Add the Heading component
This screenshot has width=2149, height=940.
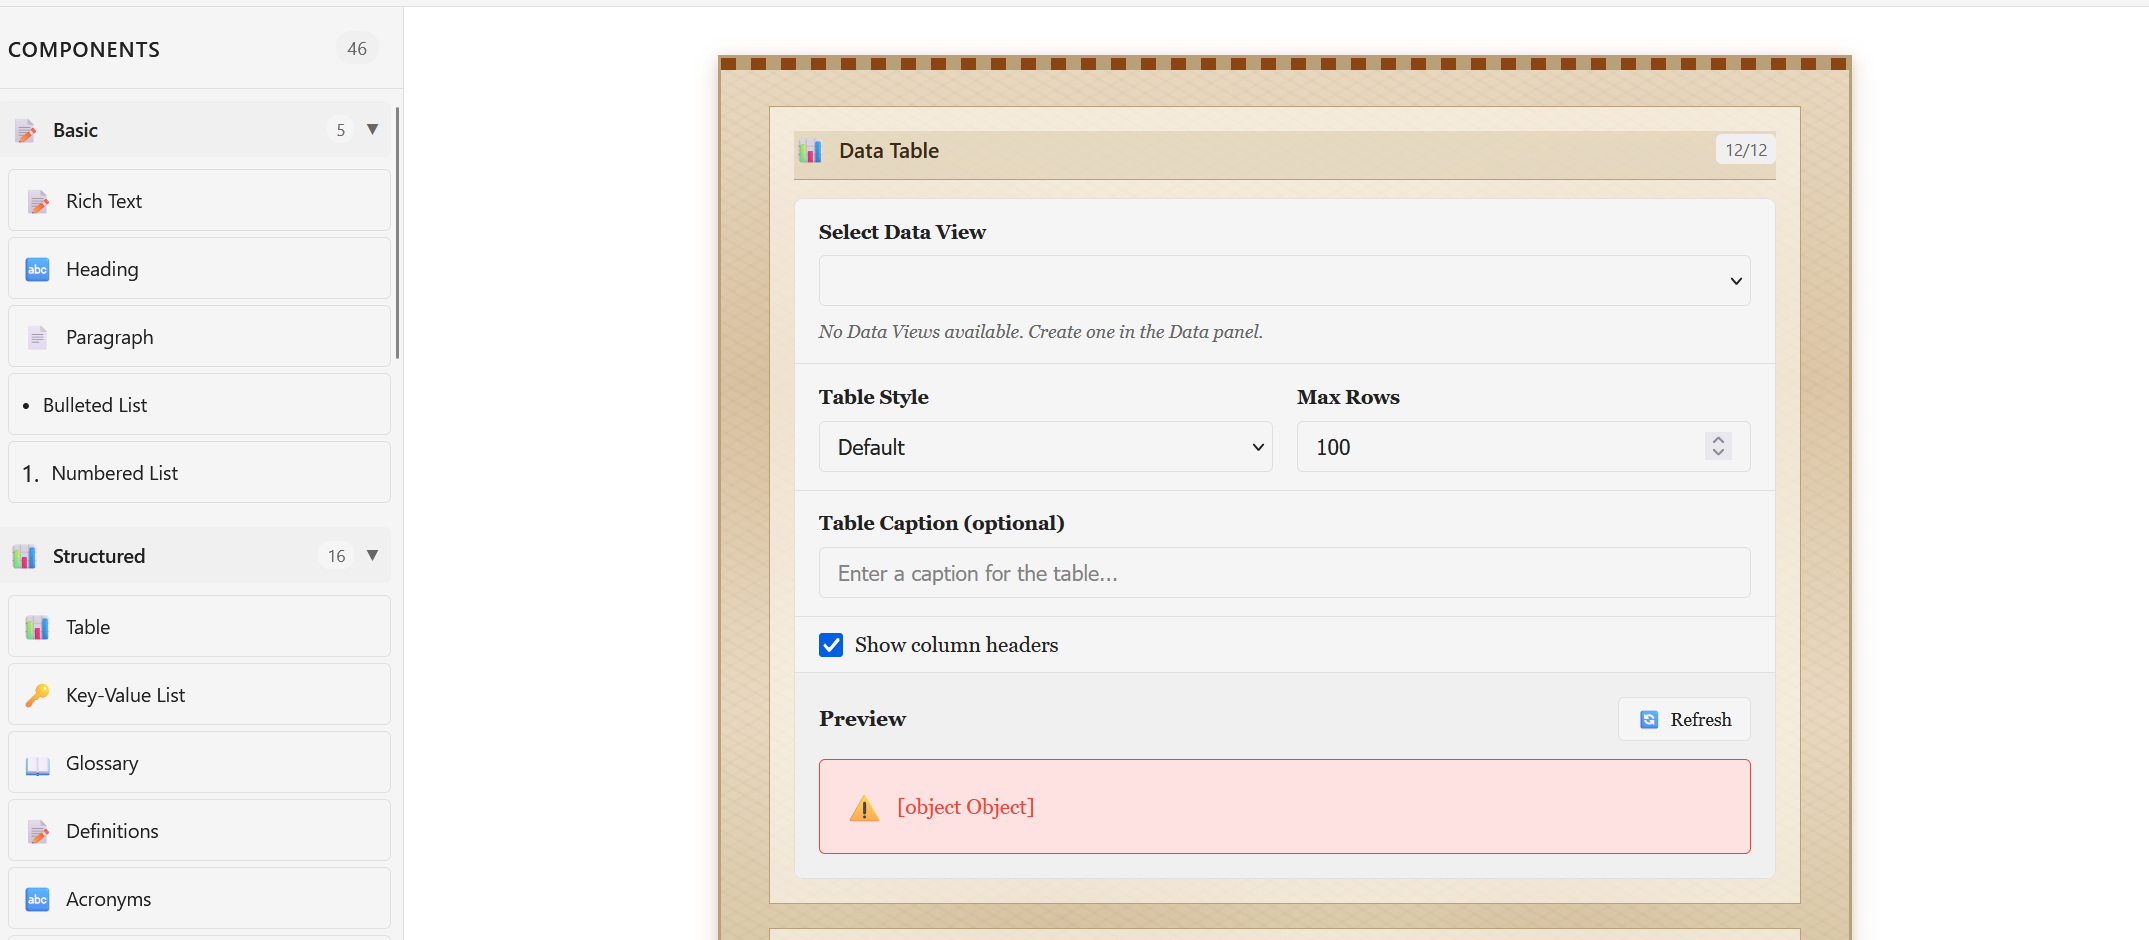pyautogui.click(x=199, y=269)
